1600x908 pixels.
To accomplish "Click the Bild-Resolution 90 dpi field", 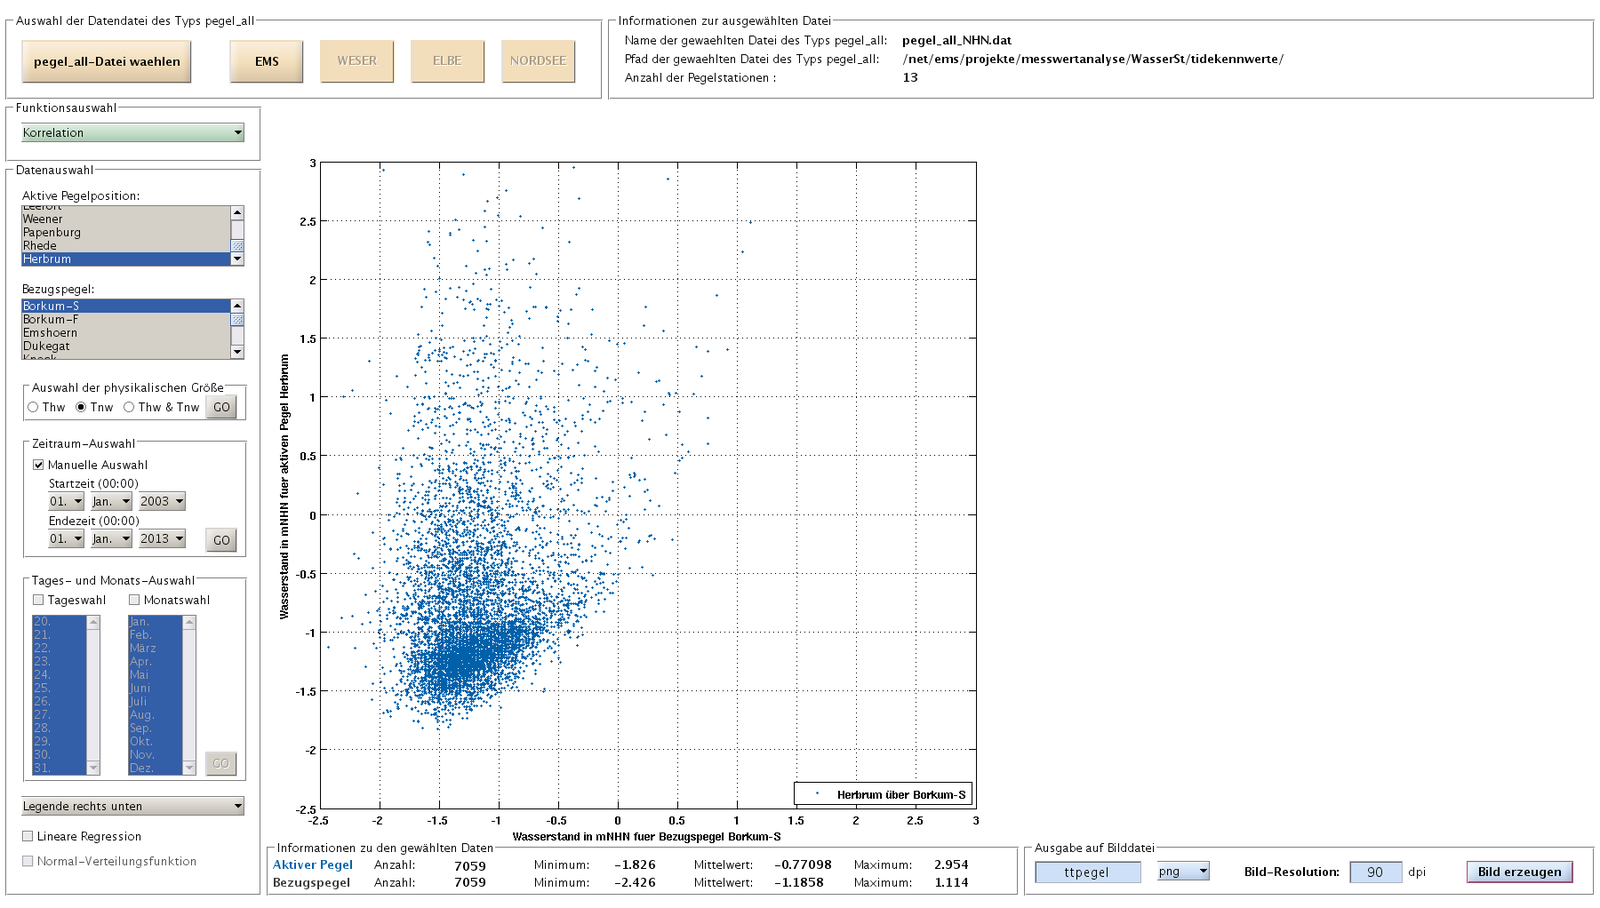I will point(1375,872).
